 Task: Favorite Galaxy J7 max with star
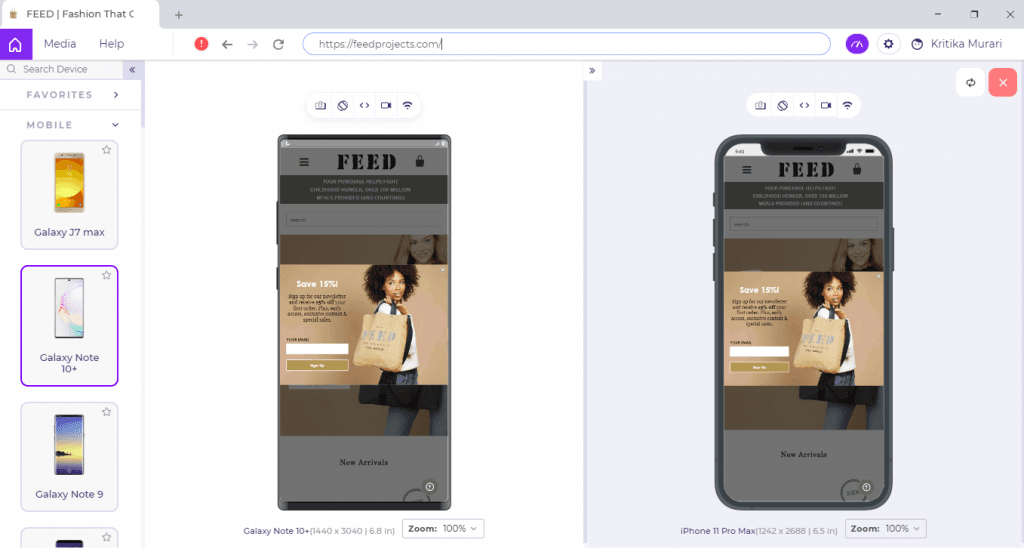point(106,150)
